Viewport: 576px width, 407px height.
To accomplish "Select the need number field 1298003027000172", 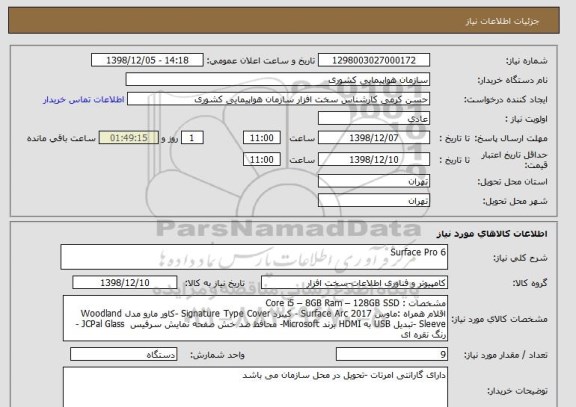I will pyautogui.click(x=374, y=60).
